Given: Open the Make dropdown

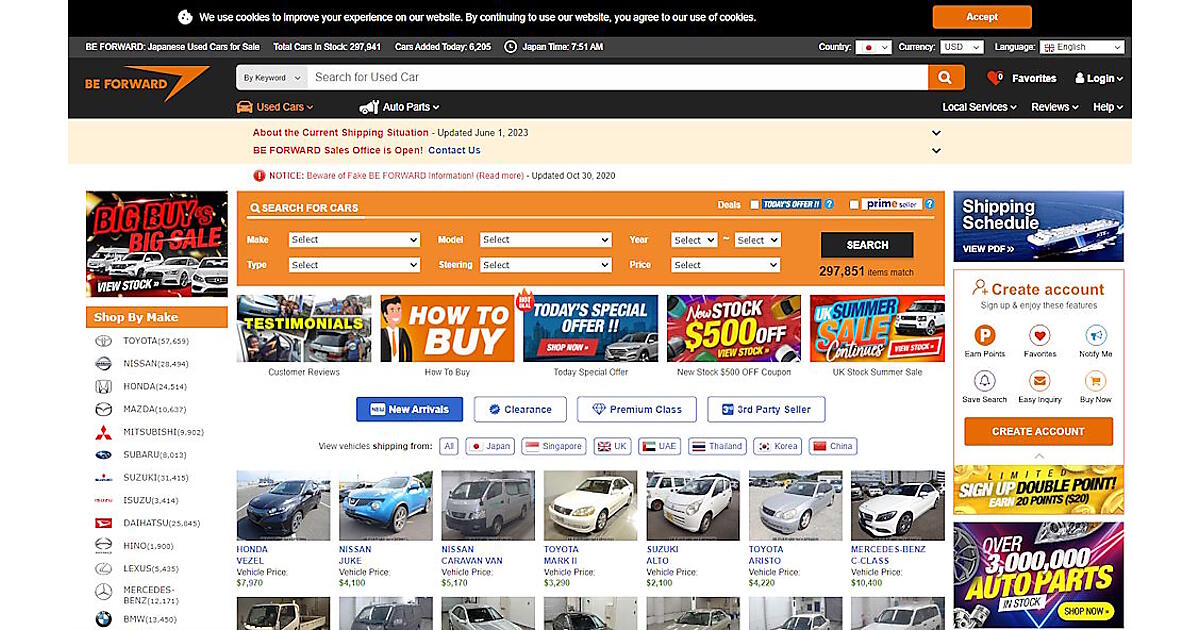Looking at the screenshot, I should [354, 240].
